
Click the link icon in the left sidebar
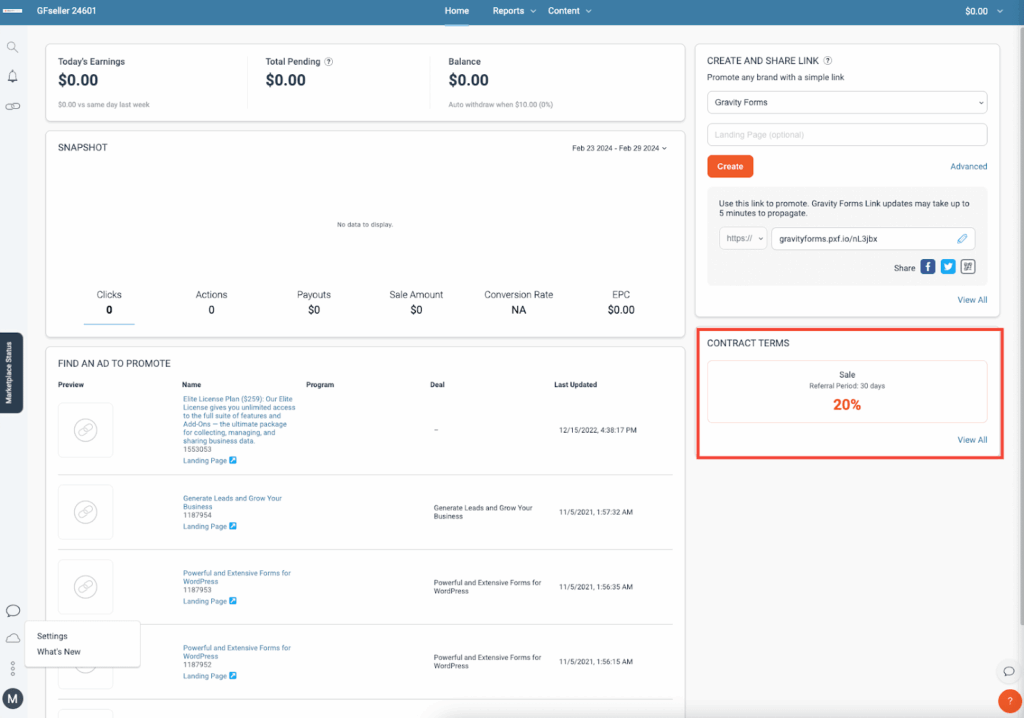point(12,106)
